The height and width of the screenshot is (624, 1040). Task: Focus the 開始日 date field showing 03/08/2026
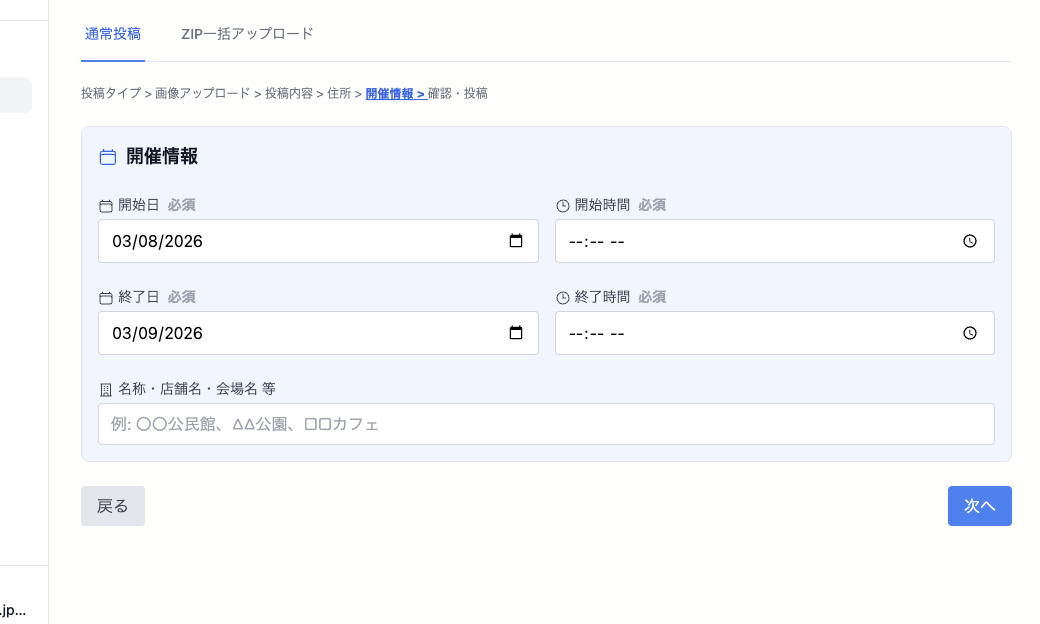point(300,241)
